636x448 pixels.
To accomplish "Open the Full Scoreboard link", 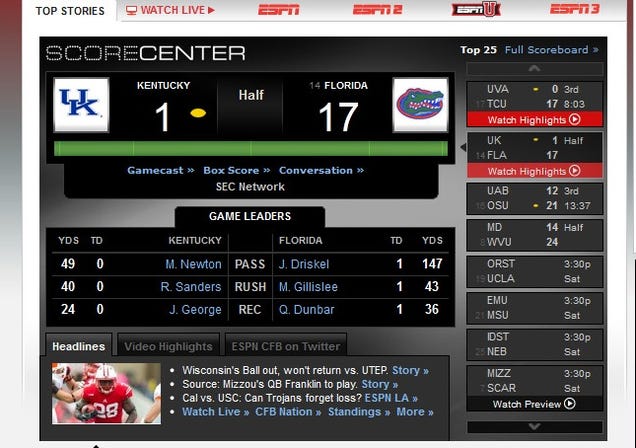I will 552,50.
